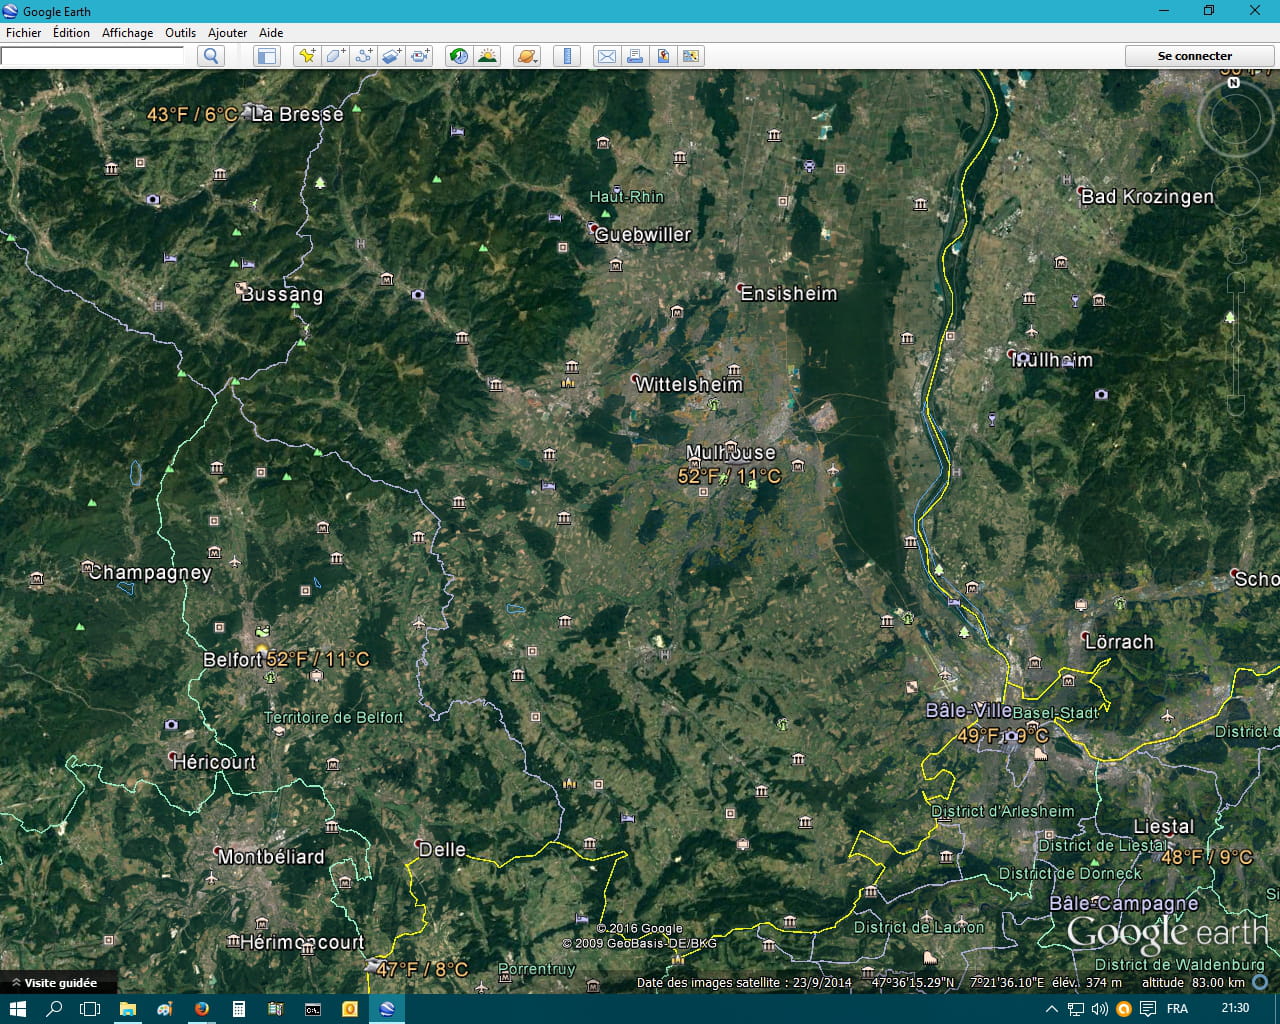
Task: Open the Ajouter menu
Action: pyautogui.click(x=227, y=32)
